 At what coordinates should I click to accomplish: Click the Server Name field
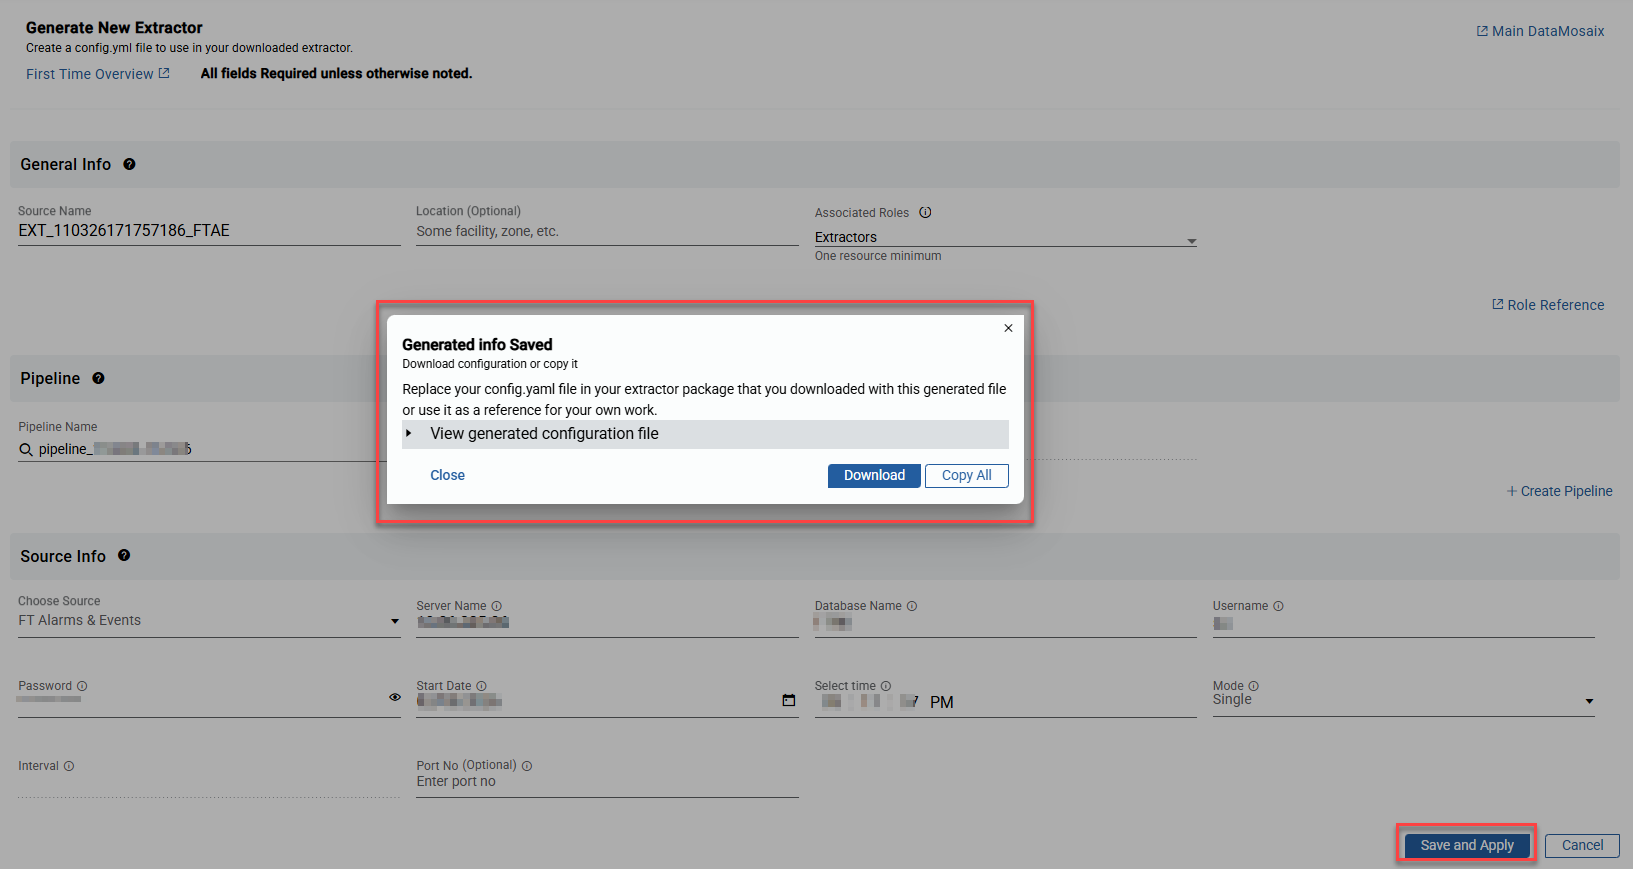(607, 623)
